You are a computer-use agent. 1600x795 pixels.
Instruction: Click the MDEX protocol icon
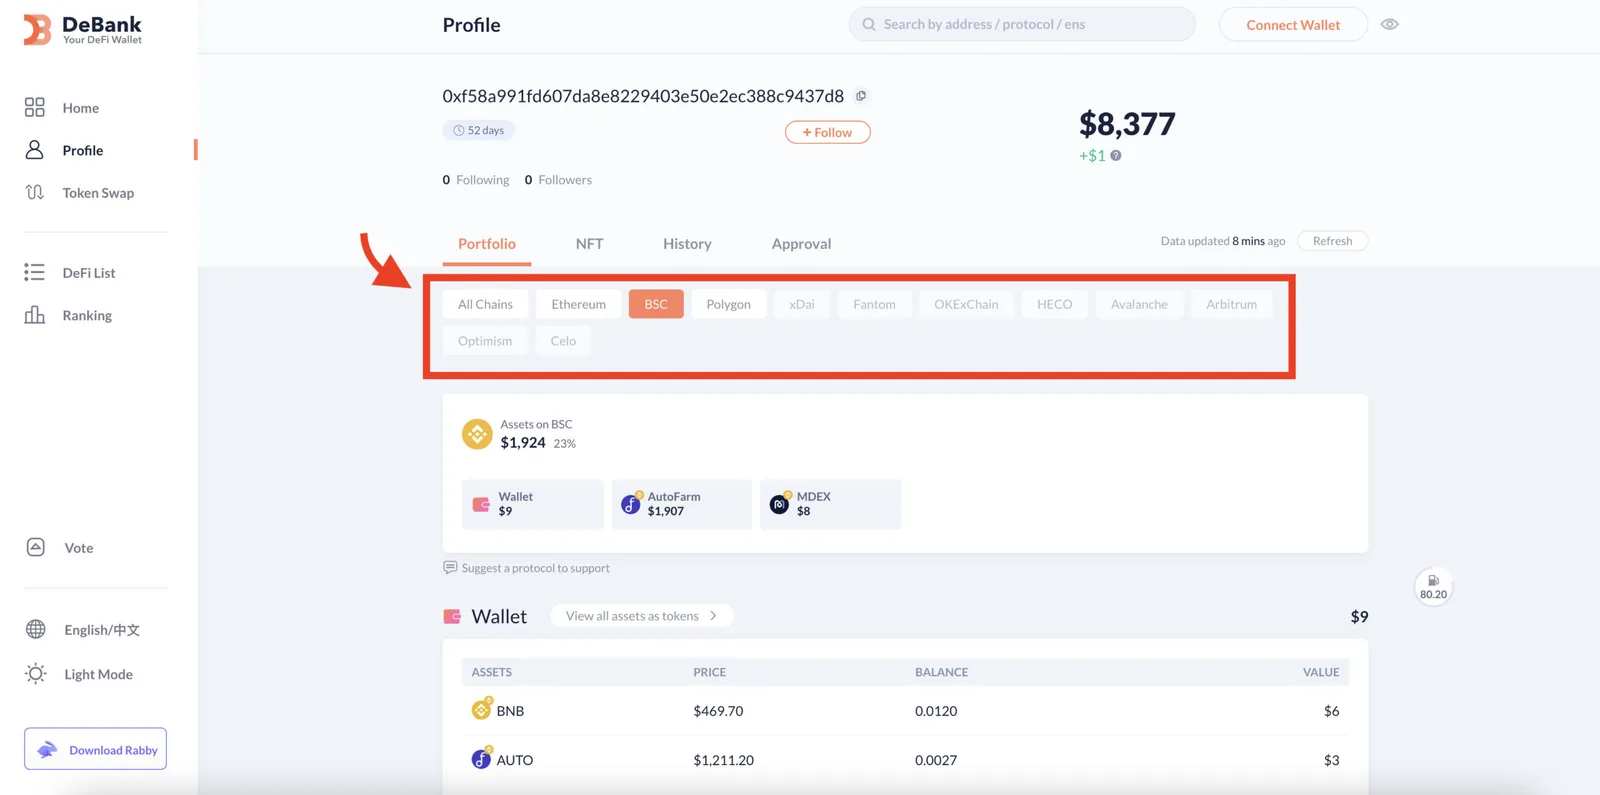(780, 504)
